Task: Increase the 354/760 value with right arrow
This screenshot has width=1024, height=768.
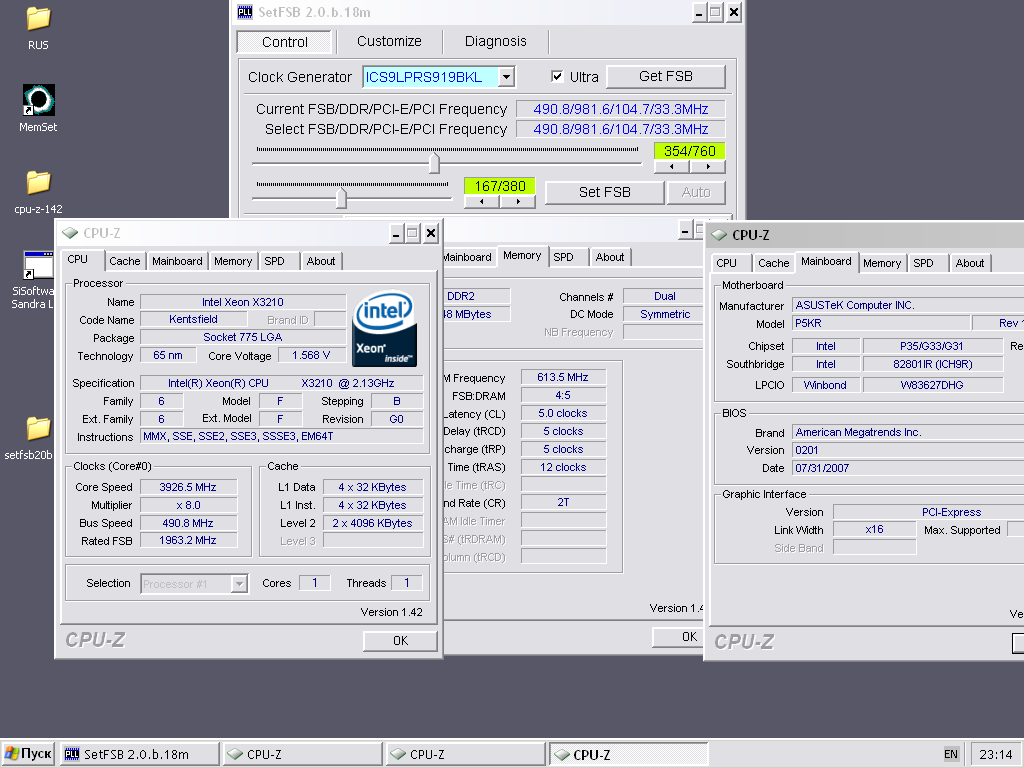Action: 708,167
